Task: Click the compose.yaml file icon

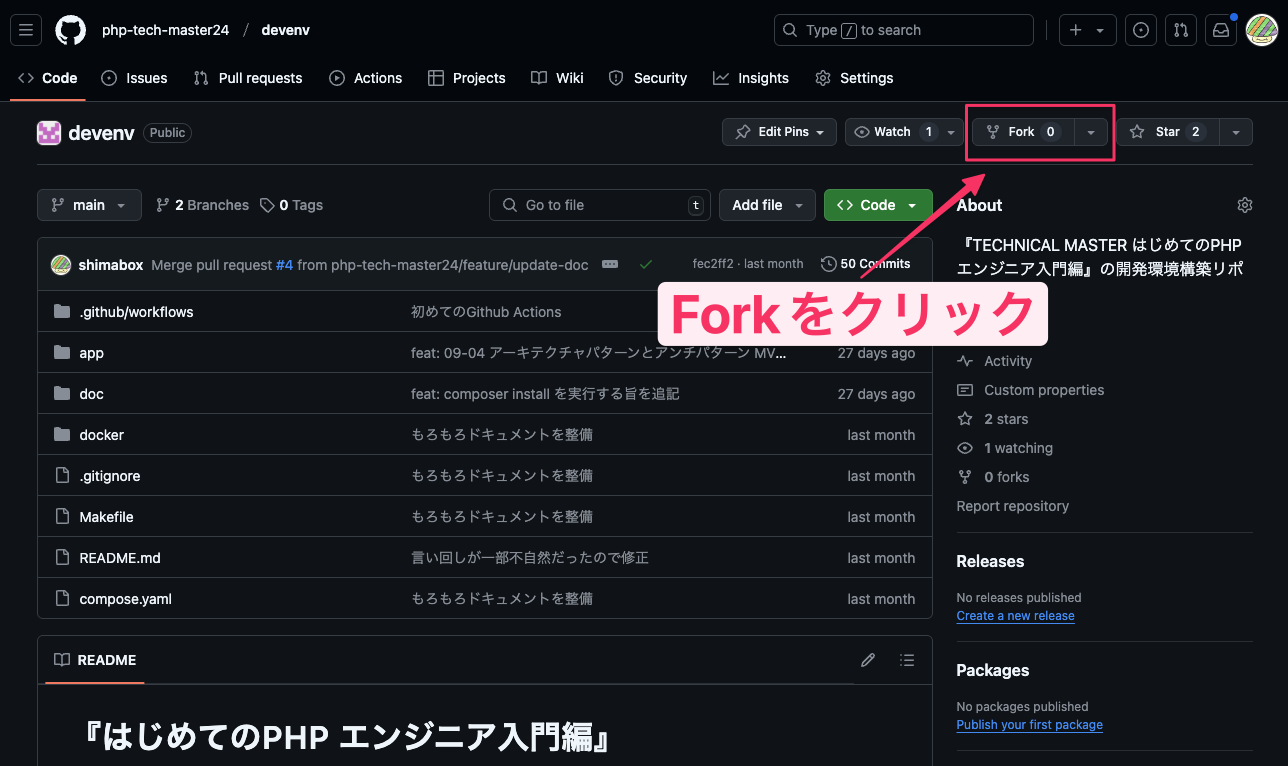Action: (62, 599)
